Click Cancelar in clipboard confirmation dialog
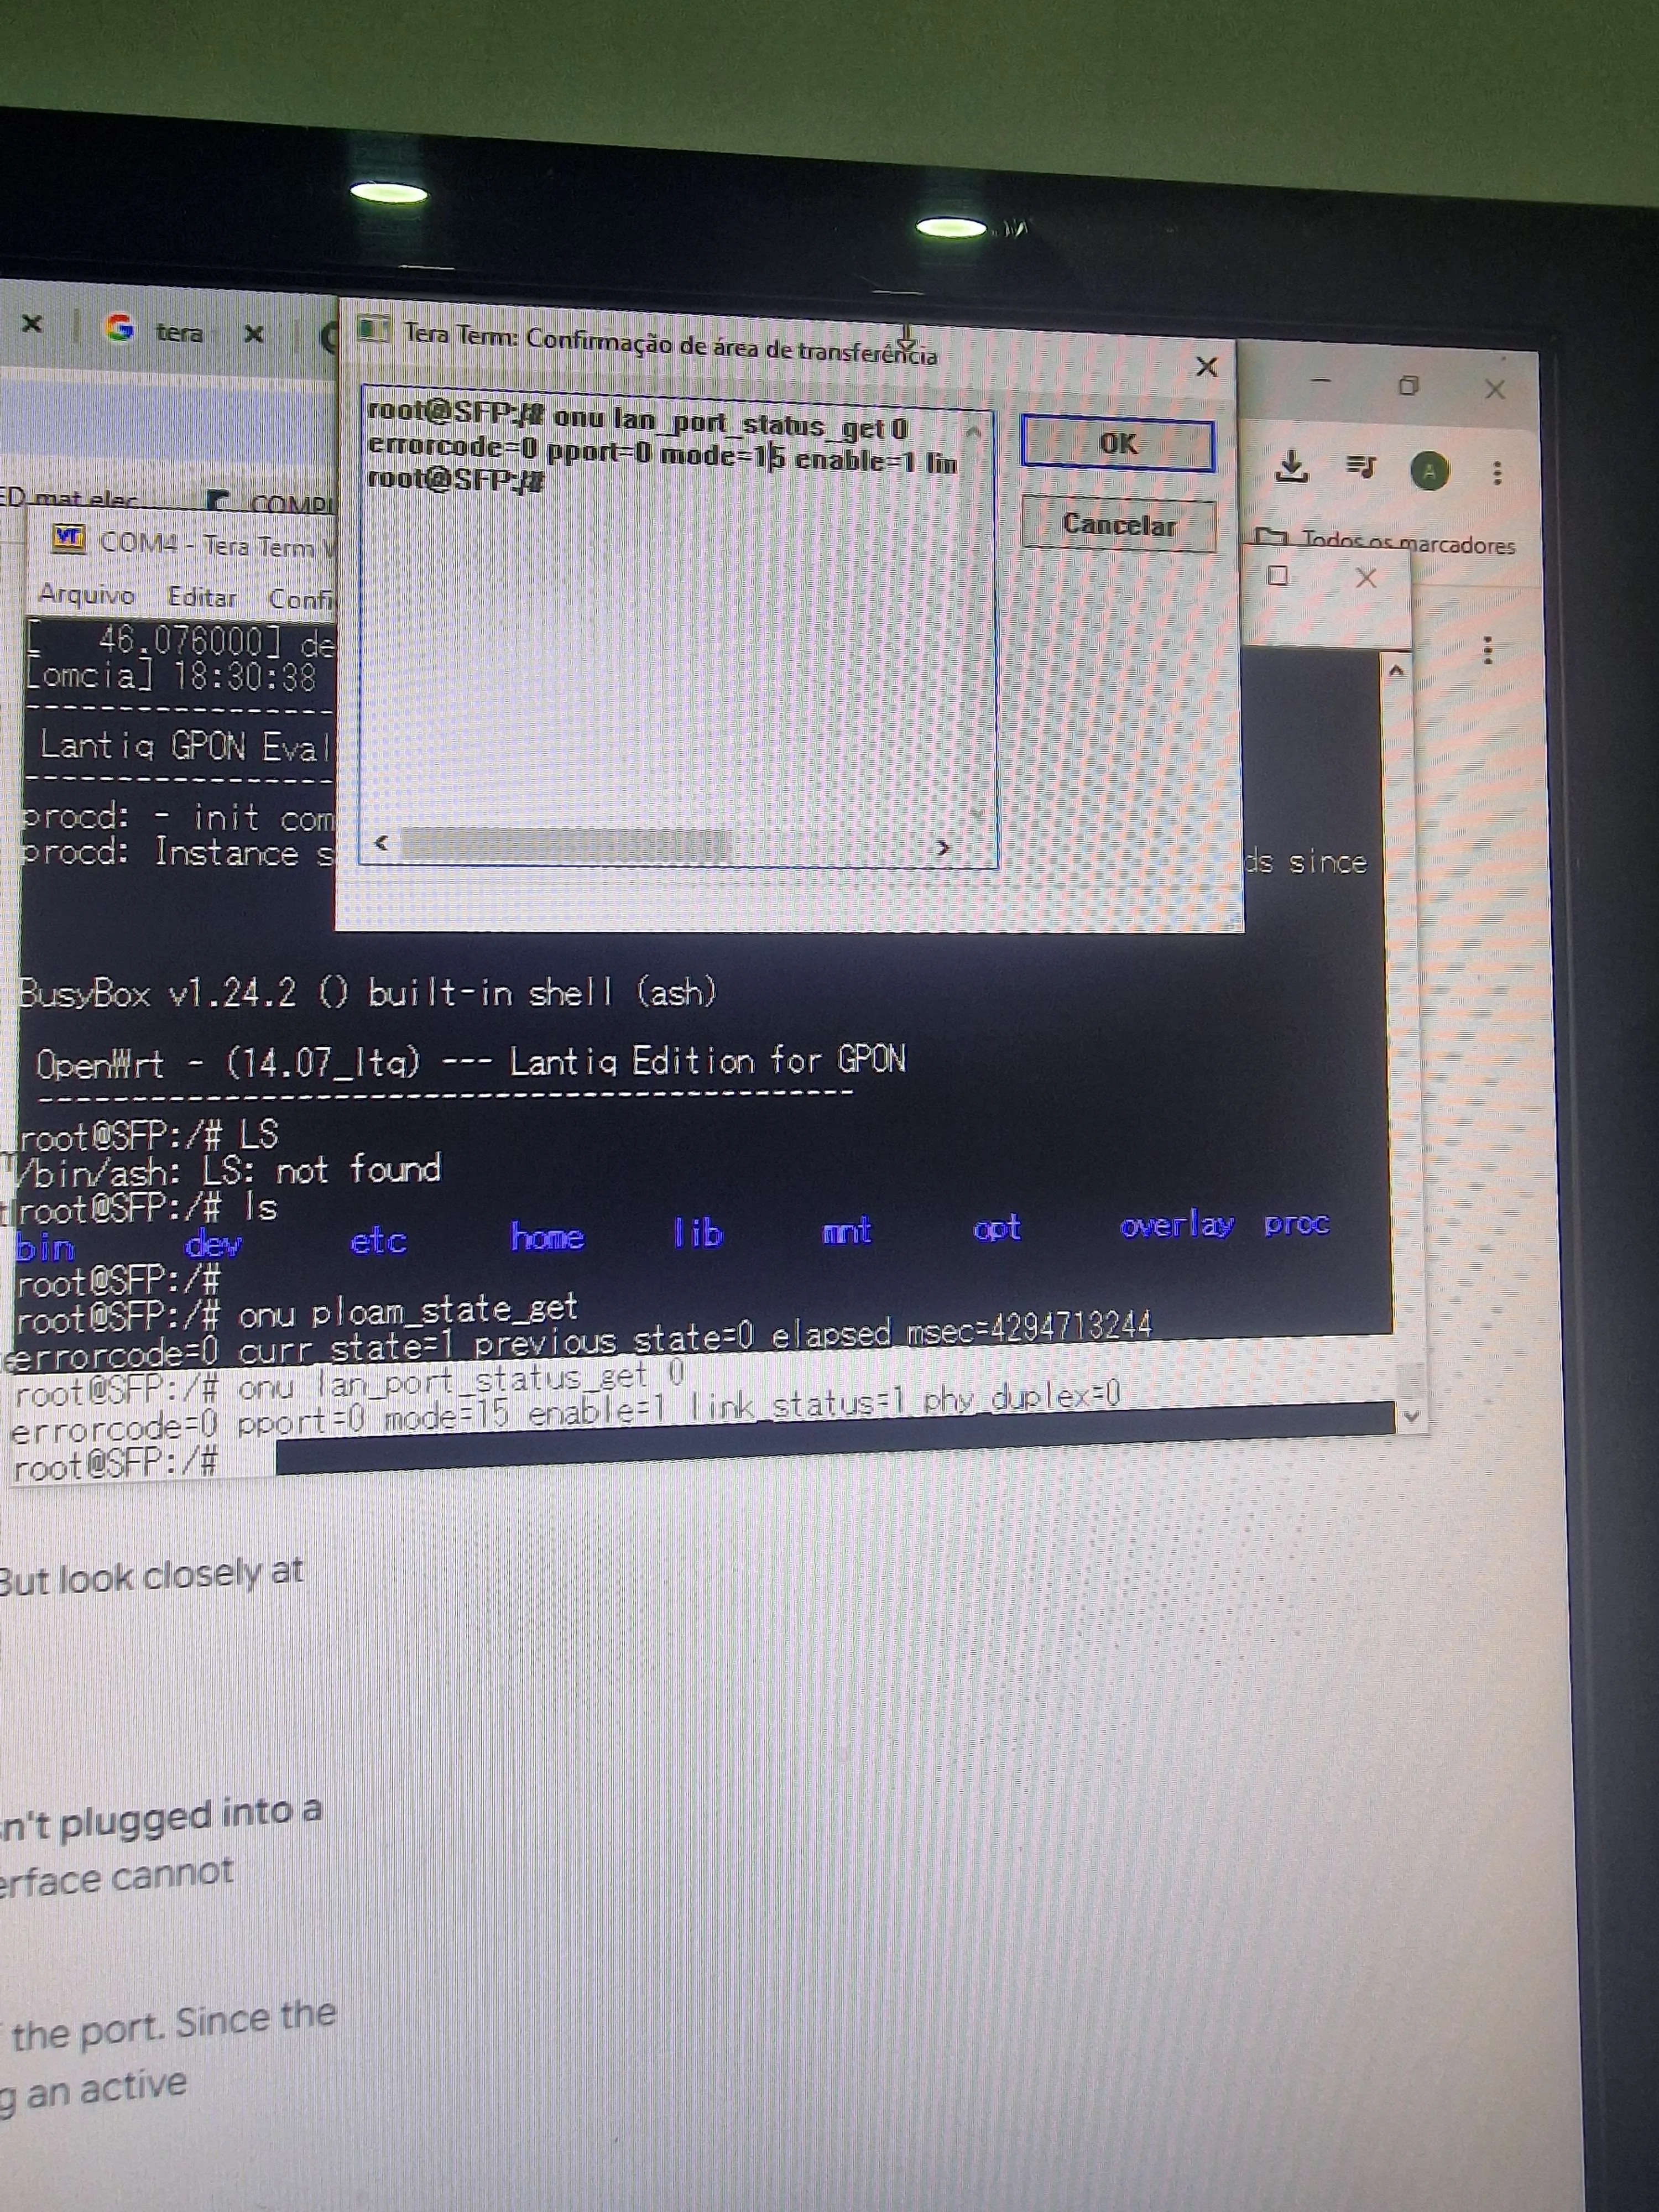Viewport: 1659px width, 2212px height. click(x=1118, y=525)
